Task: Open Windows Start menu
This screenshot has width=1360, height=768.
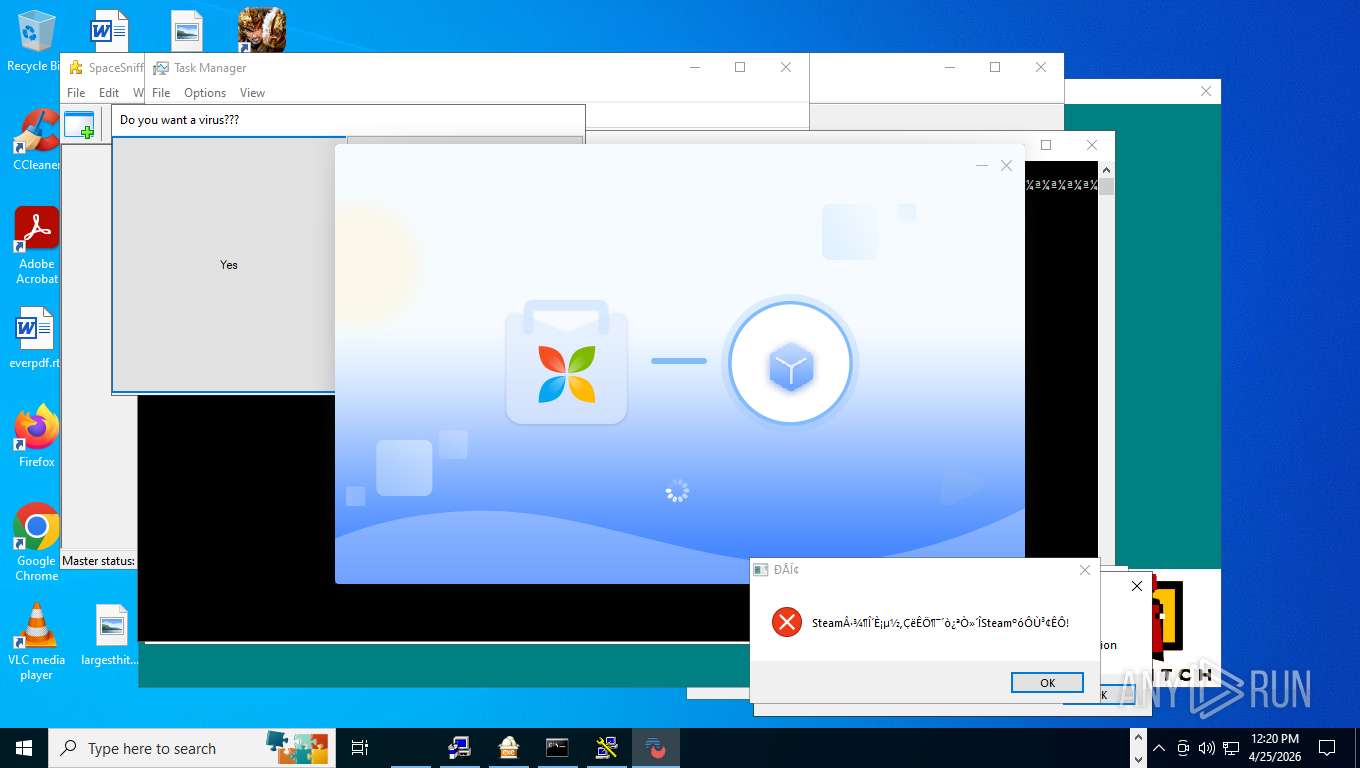Action: point(24,748)
